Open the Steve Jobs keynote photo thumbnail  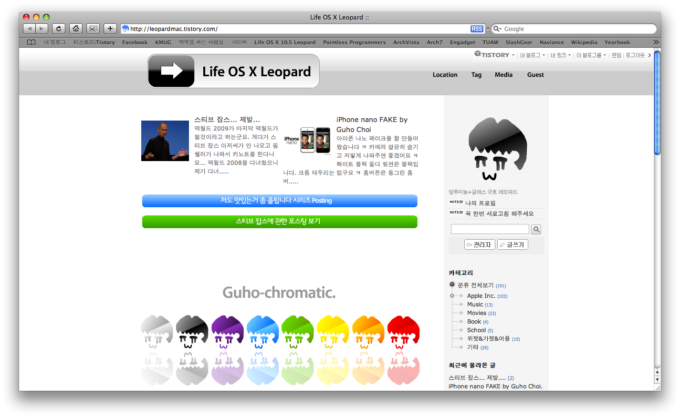coord(165,141)
